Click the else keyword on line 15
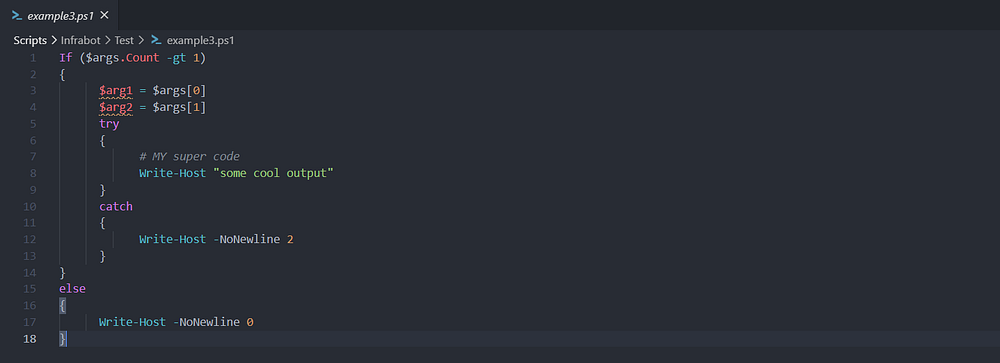The height and width of the screenshot is (363, 1000). pyautogui.click(x=72, y=288)
